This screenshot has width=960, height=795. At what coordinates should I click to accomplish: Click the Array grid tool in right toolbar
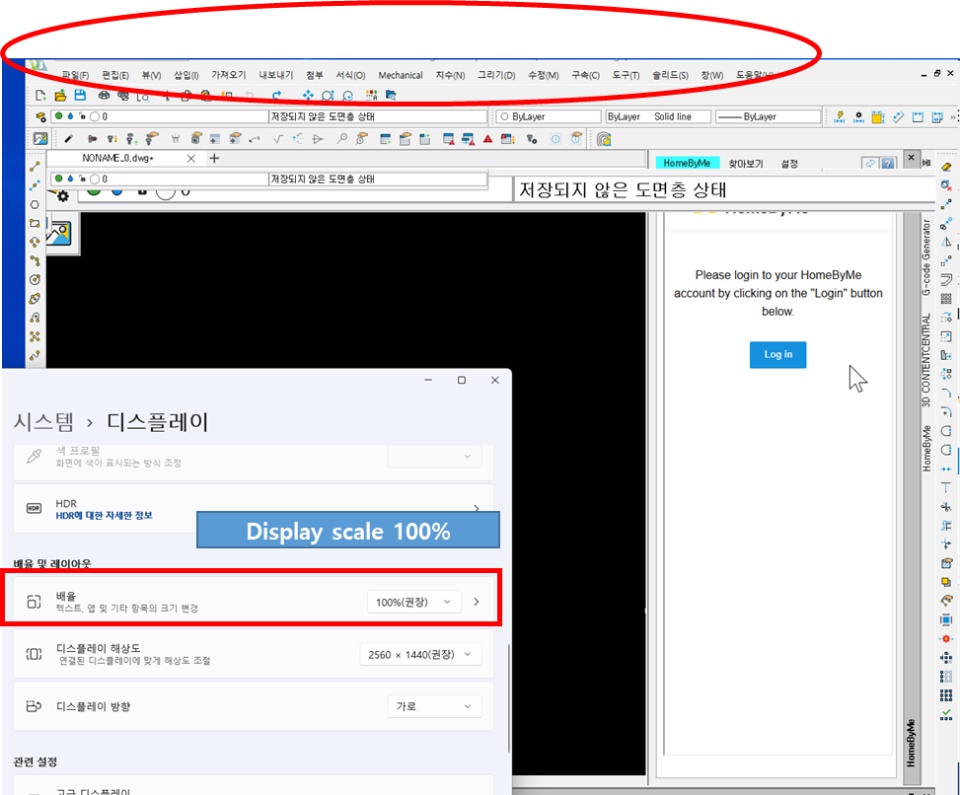click(x=946, y=298)
